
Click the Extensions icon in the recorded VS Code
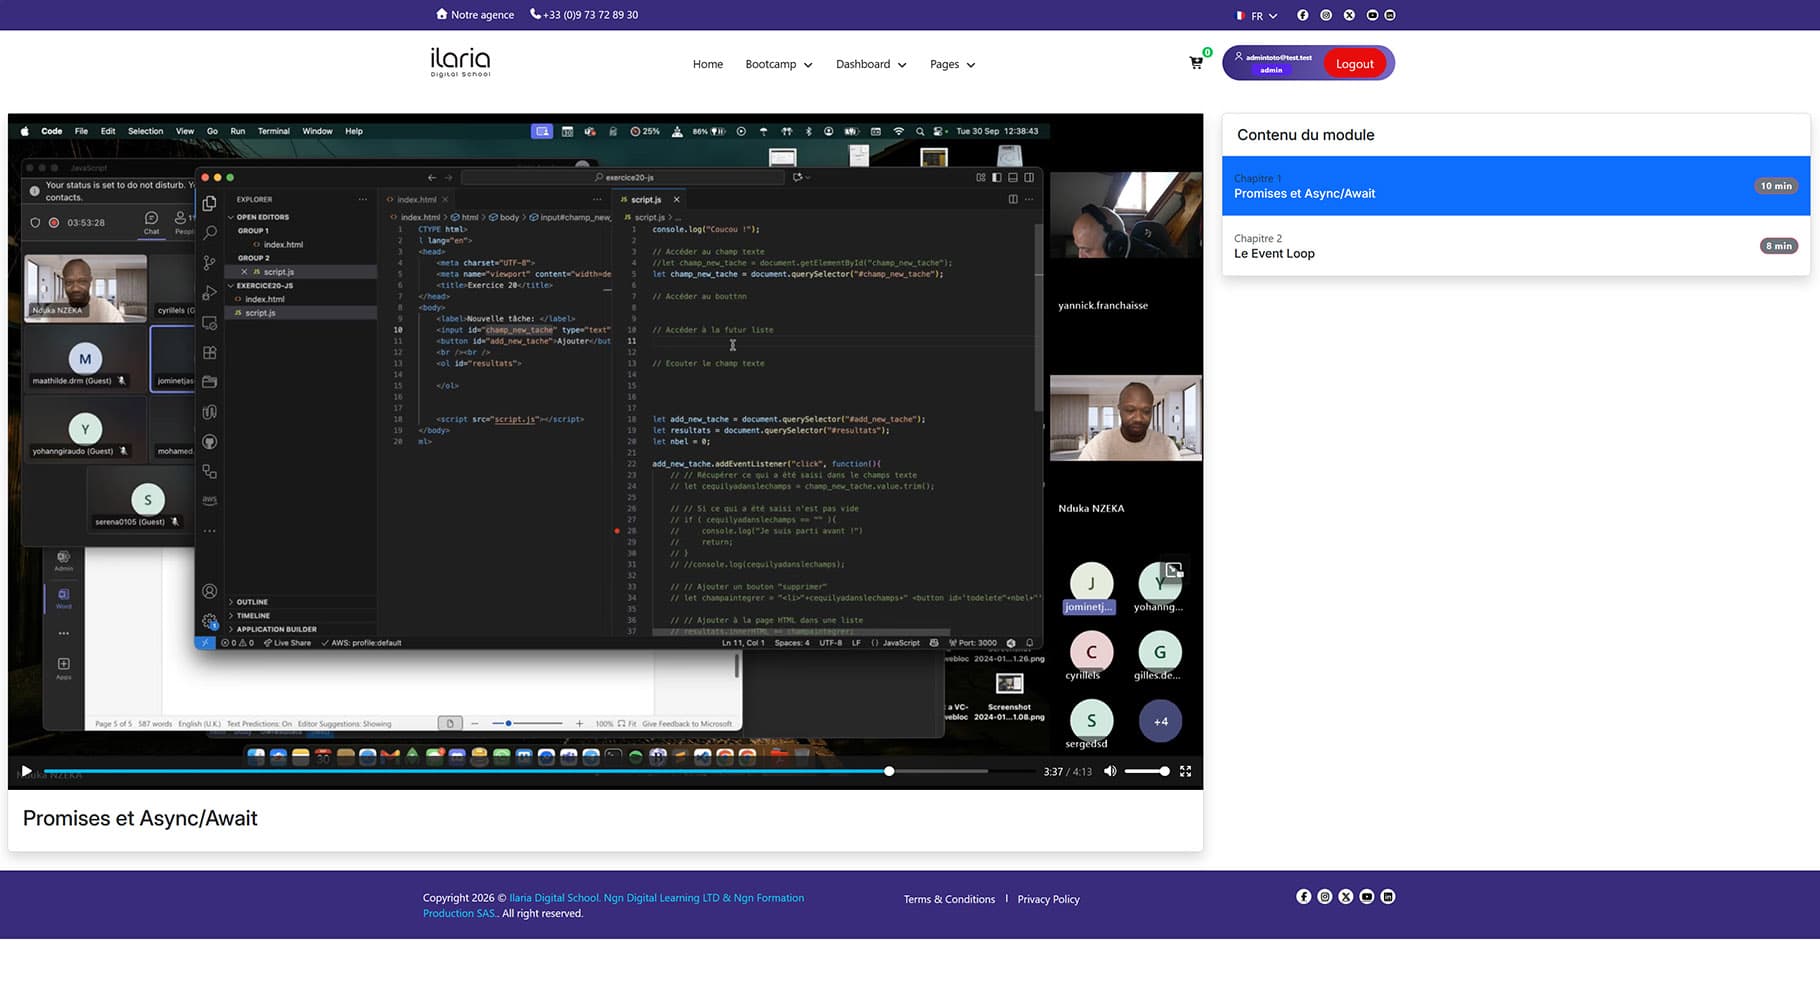tap(210, 353)
